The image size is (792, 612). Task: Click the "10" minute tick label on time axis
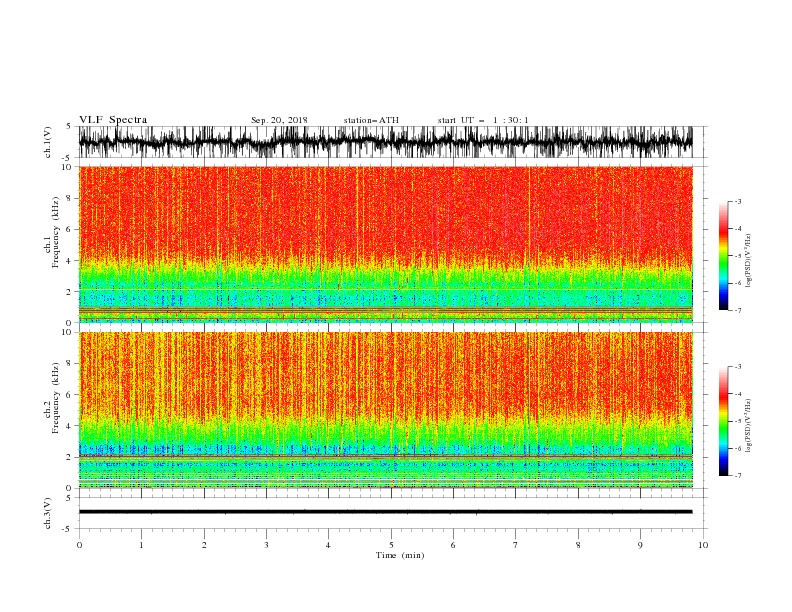coord(703,545)
